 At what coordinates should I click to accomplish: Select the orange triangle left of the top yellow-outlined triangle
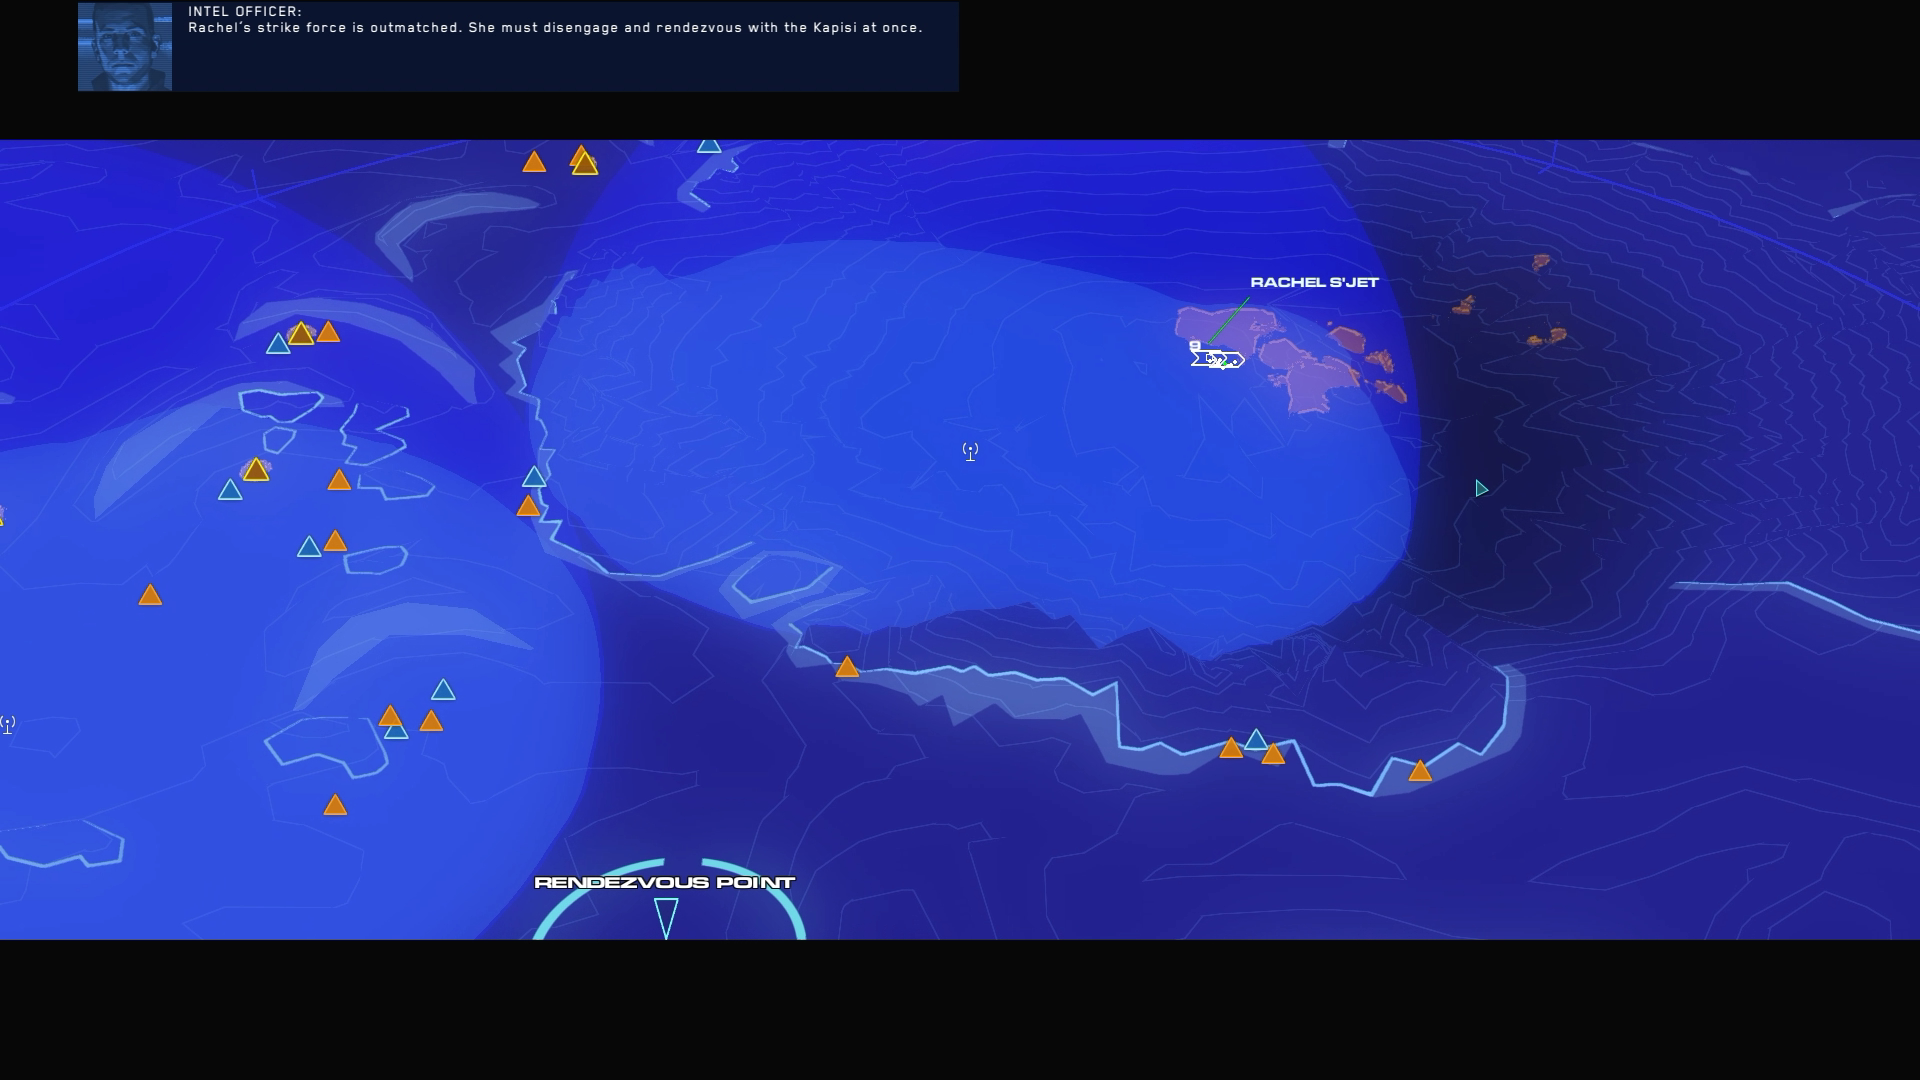tap(534, 163)
